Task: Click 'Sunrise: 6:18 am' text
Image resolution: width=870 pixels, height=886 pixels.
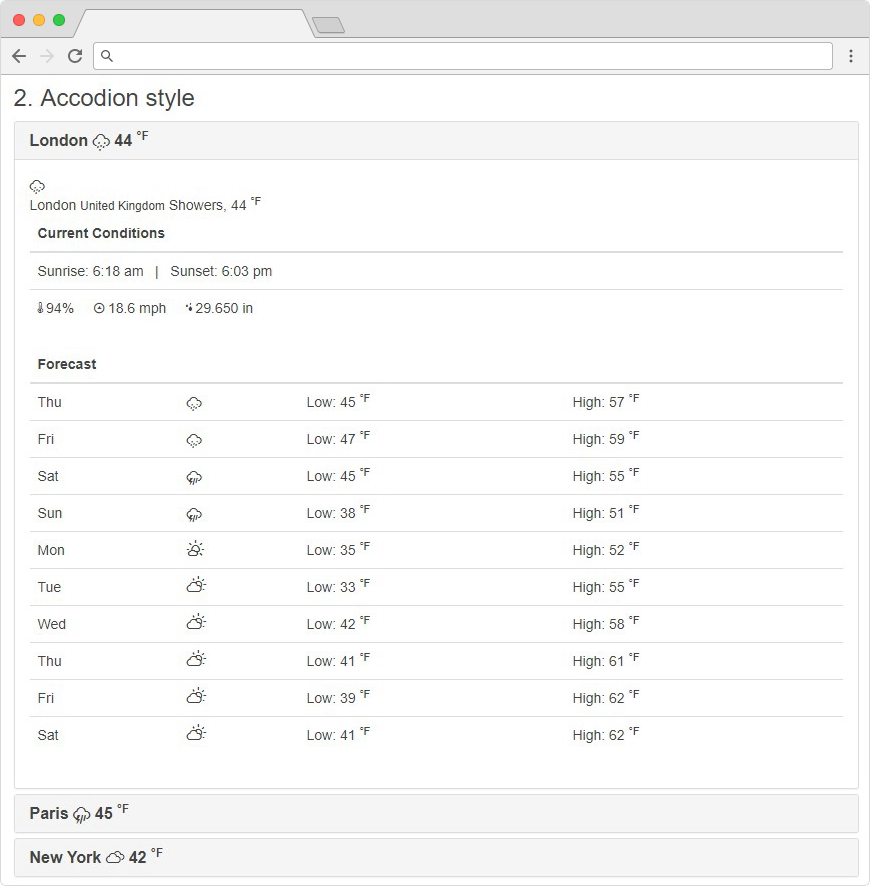Action: point(90,271)
